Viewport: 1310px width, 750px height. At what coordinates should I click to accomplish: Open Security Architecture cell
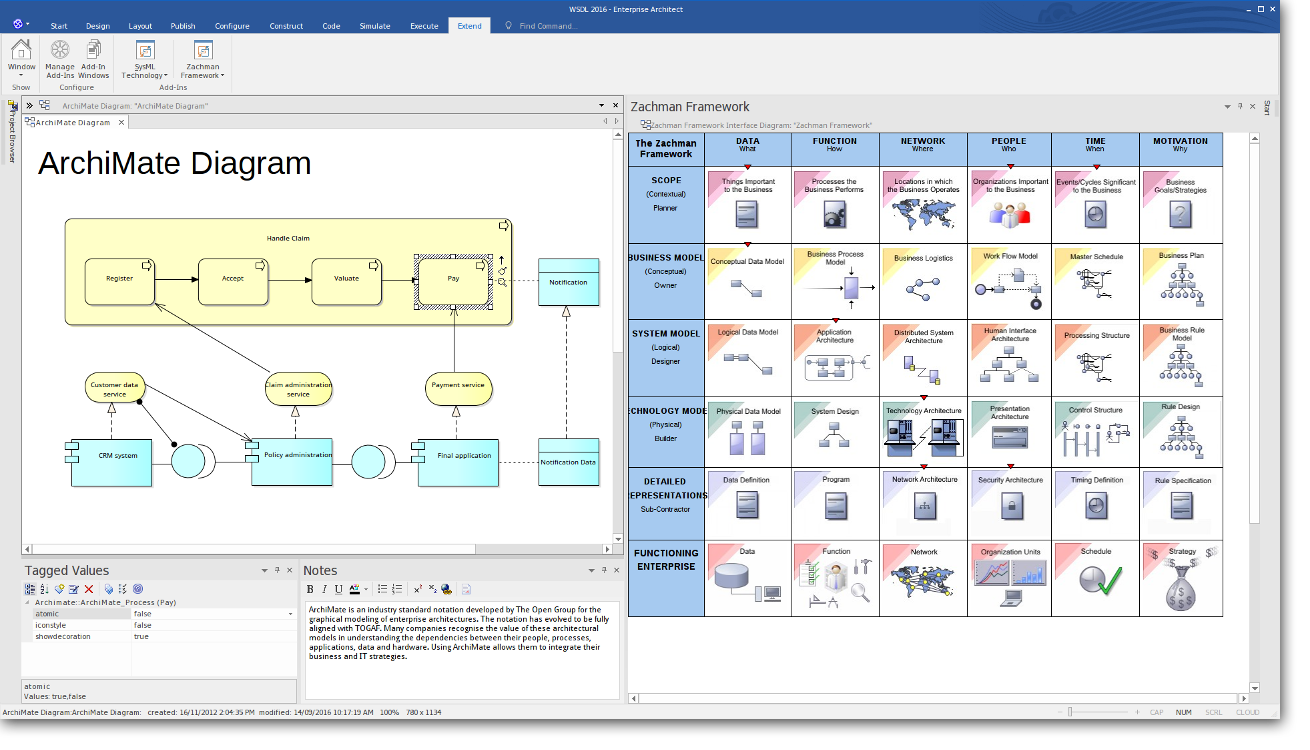(x=1010, y=504)
